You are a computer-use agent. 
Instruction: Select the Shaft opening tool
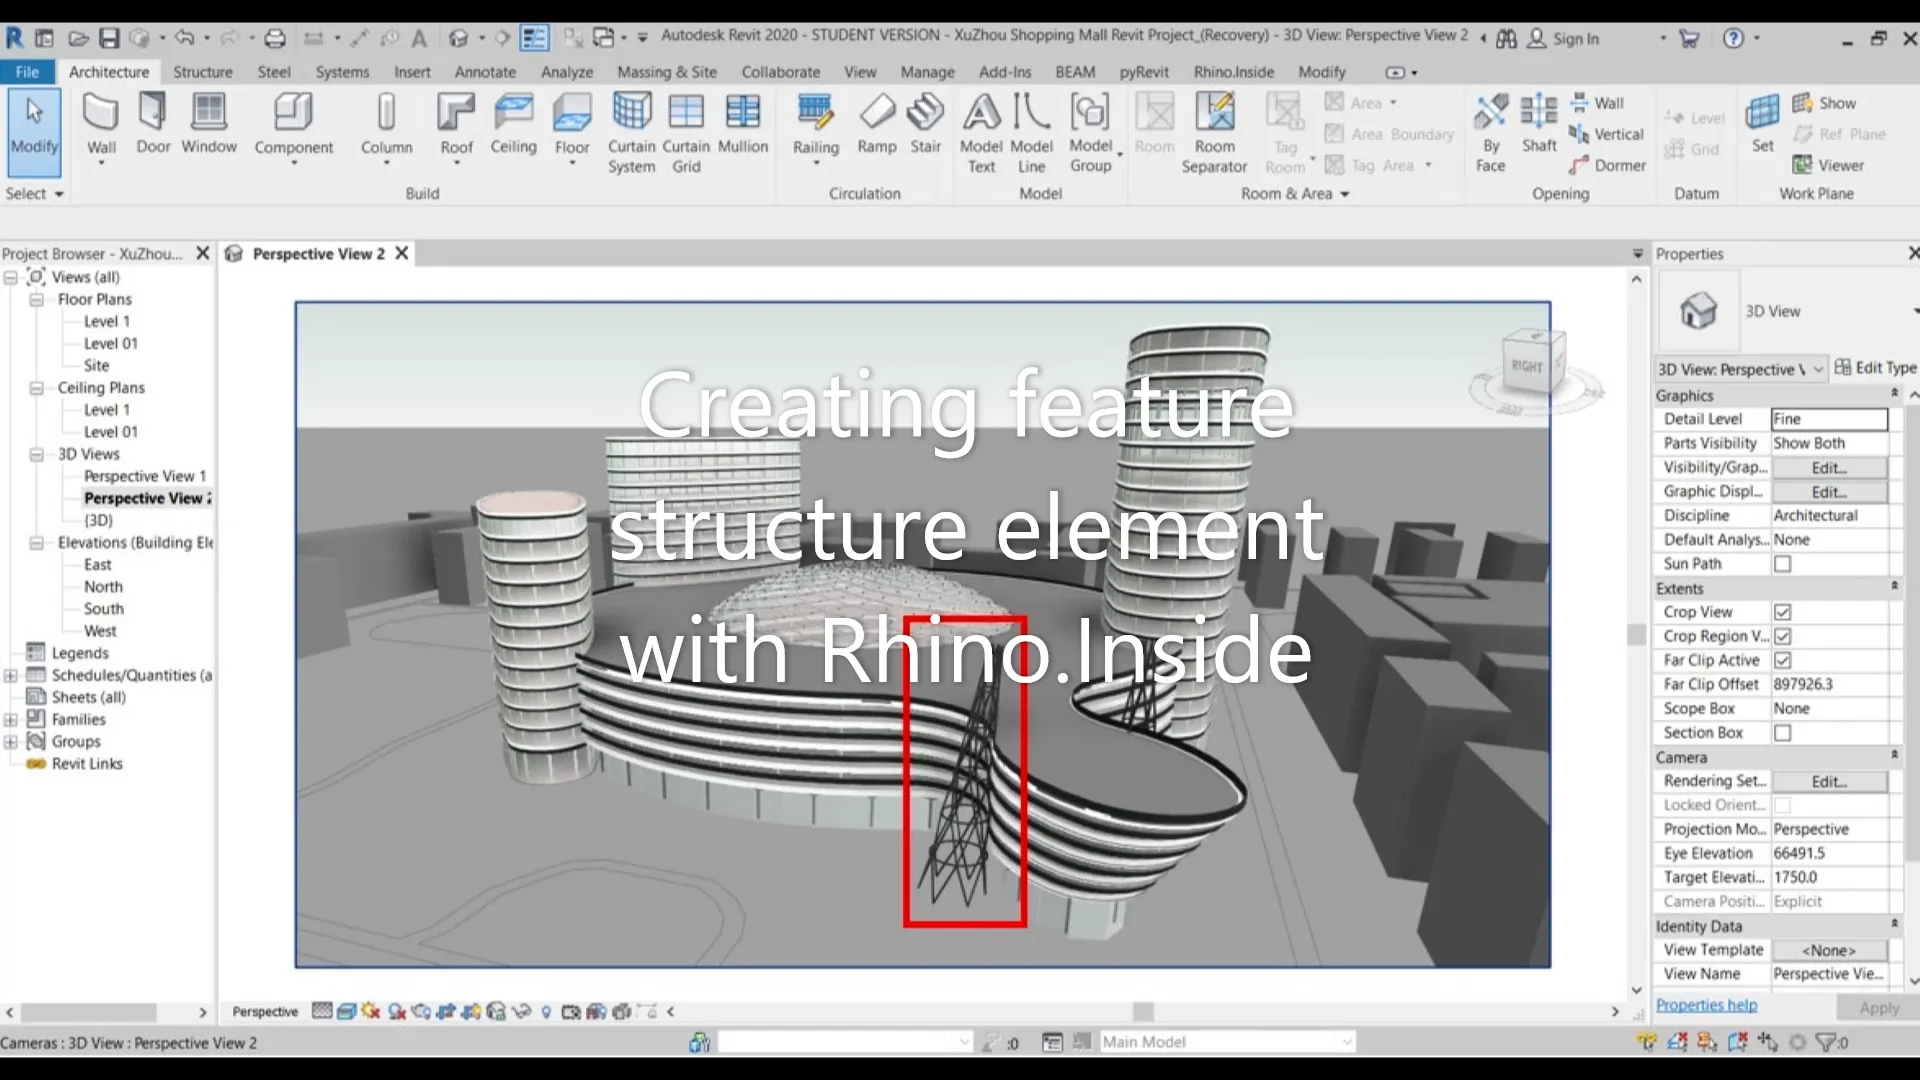tap(1539, 123)
